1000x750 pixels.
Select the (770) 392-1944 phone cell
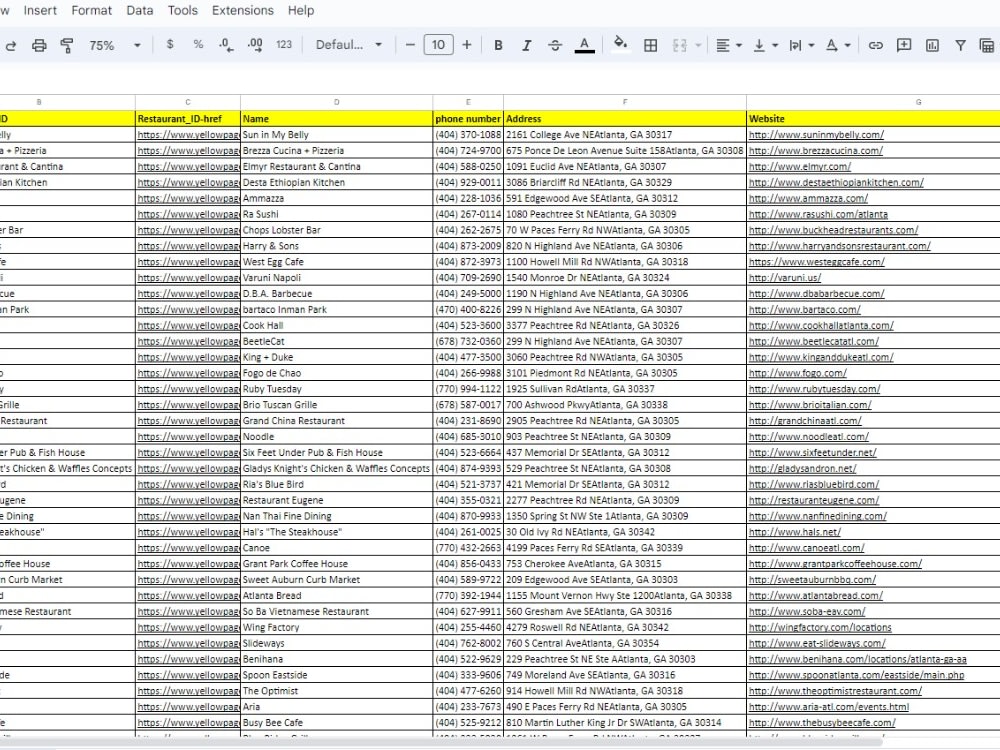[468, 596]
